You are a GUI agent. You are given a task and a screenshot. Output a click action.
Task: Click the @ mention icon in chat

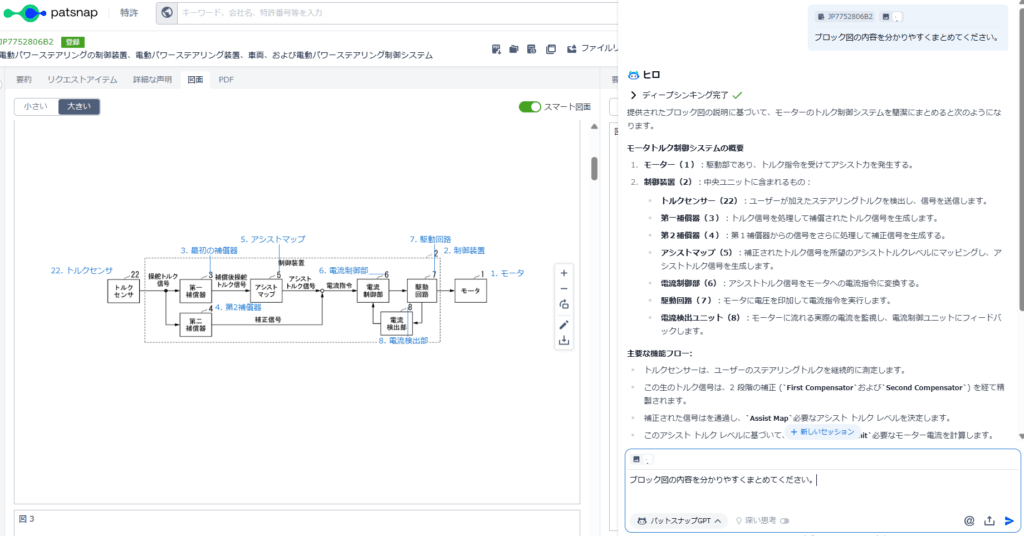(x=969, y=520)
